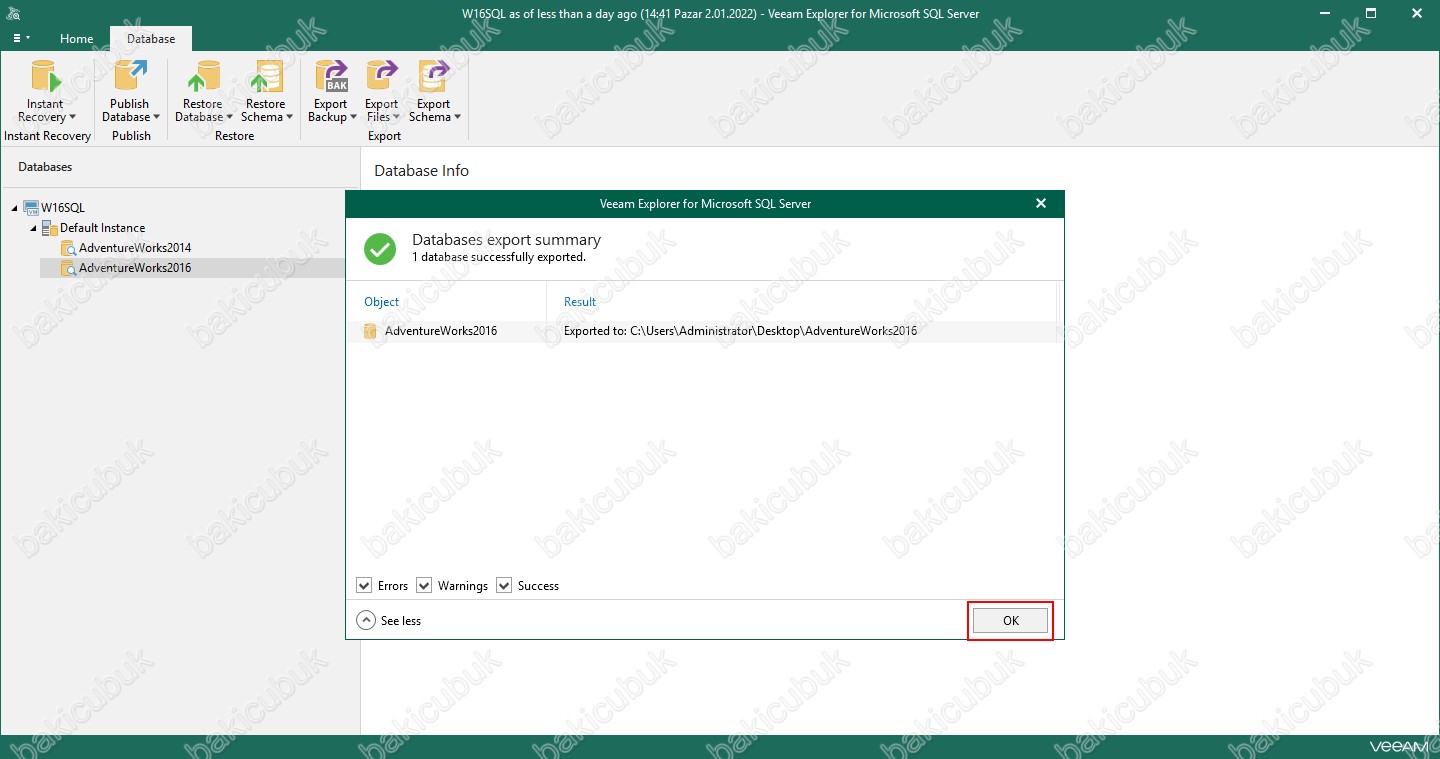1440x759 pixels.
Task: Click the Instant Recovery ribbon icon
Action: coord(45,77)
